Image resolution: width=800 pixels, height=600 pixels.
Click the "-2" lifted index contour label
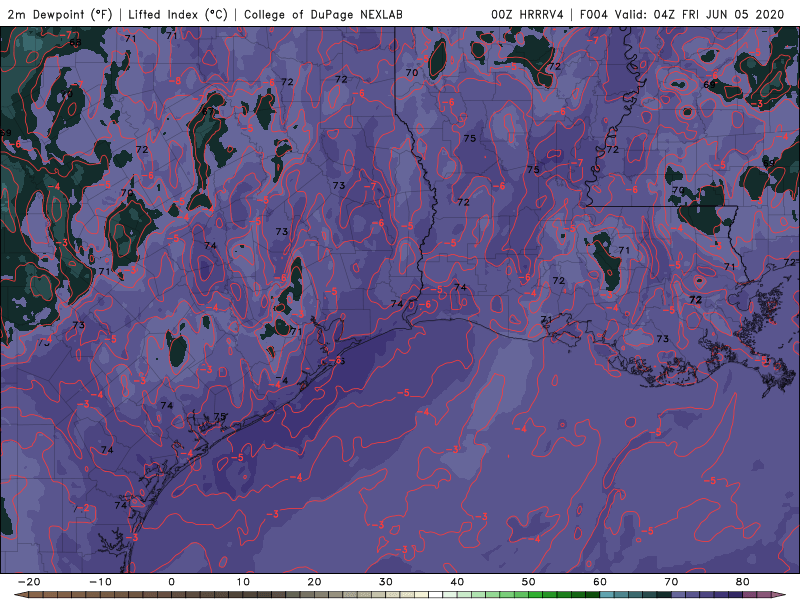click(x=83, y=508)
